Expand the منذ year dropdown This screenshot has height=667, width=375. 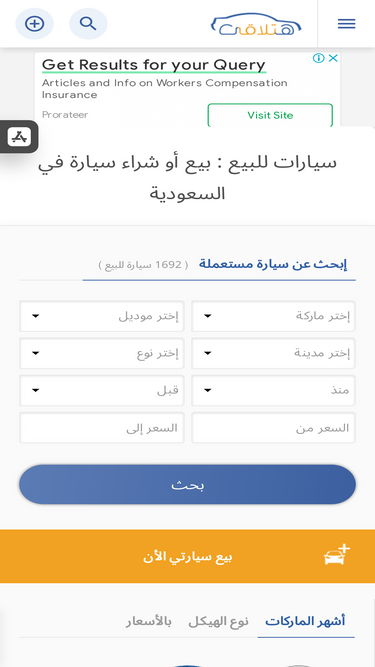pyautogui.click(x=273, y=390)
